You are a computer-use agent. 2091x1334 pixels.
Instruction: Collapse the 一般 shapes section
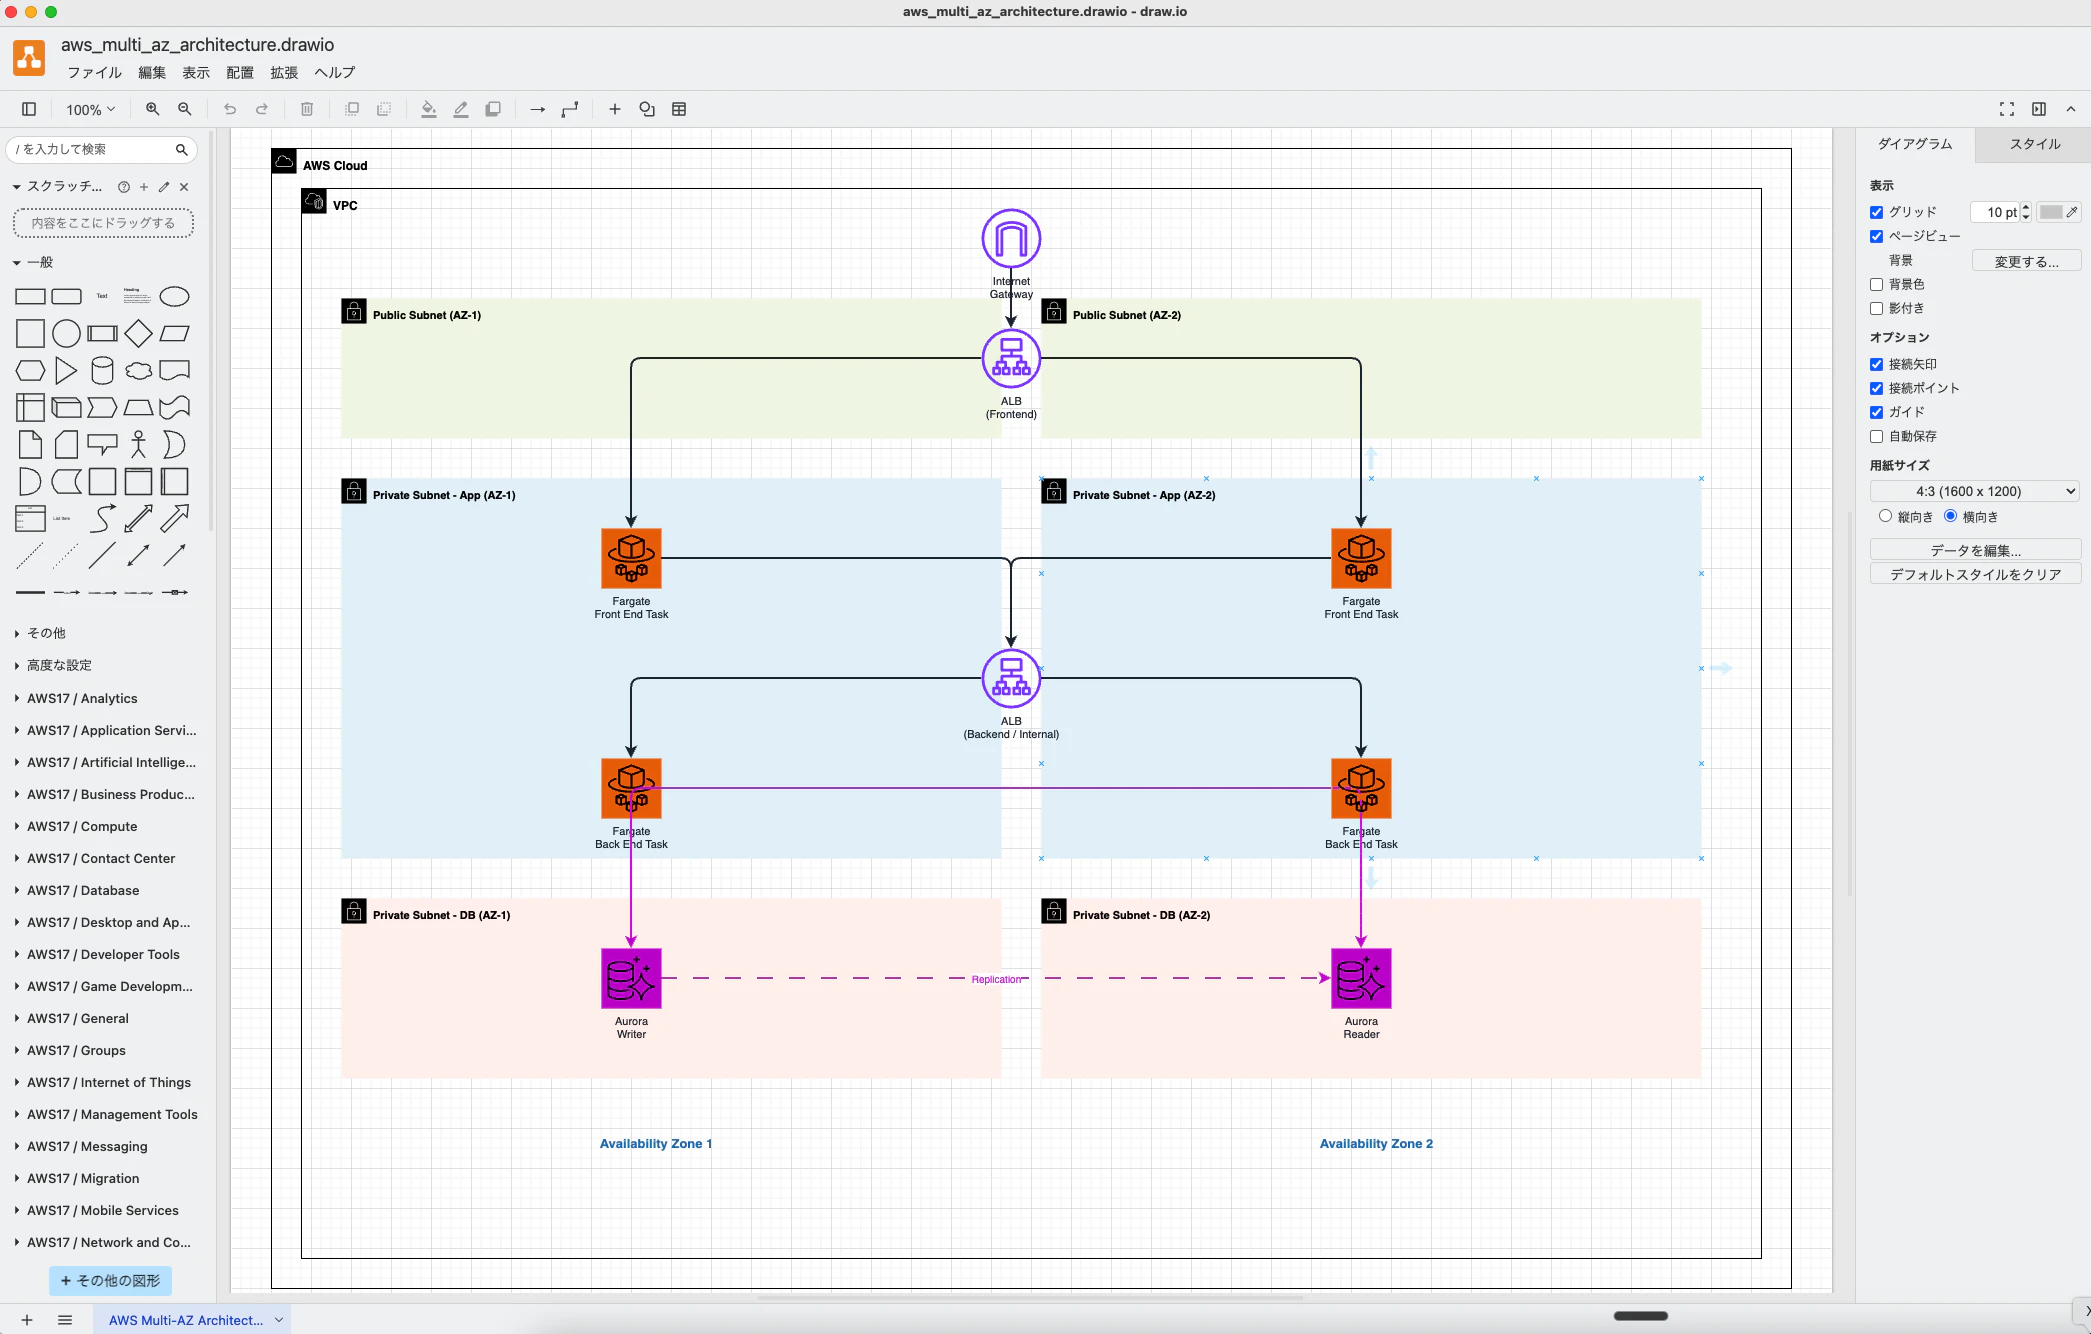tap(40, 262)
